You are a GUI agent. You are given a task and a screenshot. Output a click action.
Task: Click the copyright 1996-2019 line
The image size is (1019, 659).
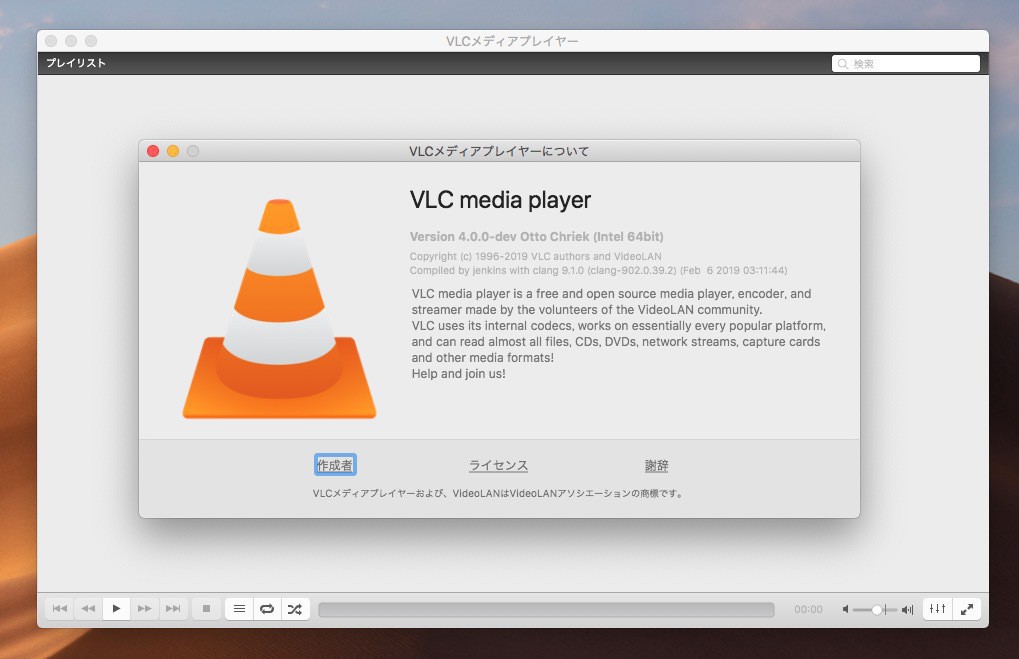pos(535,256)
